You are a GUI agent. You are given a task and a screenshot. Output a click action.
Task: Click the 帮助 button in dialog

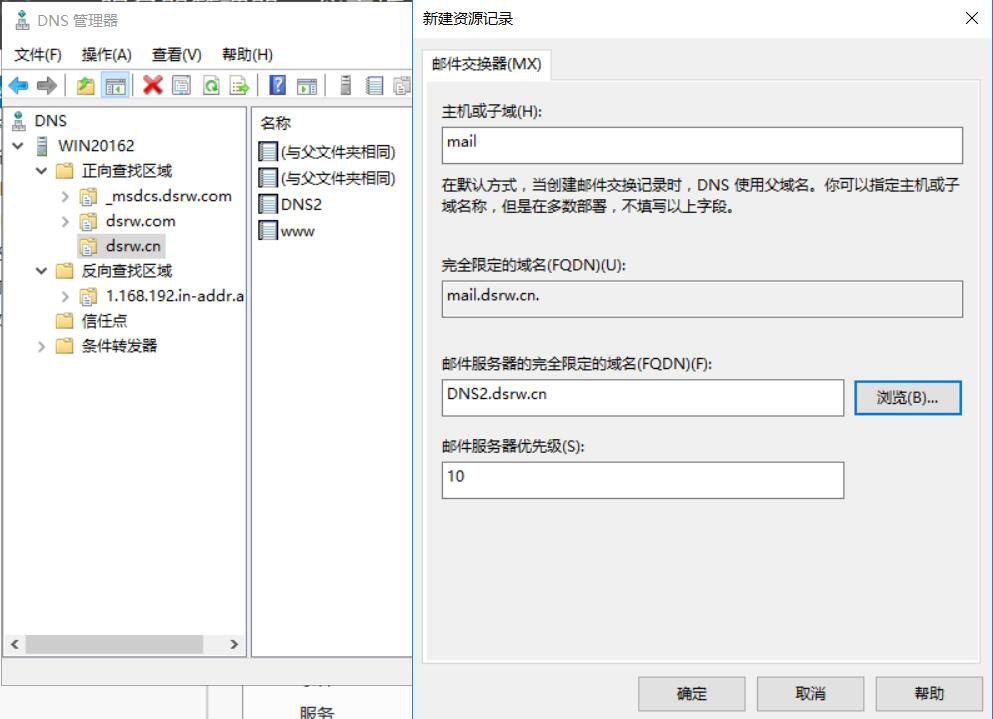[x=929, y=694]
